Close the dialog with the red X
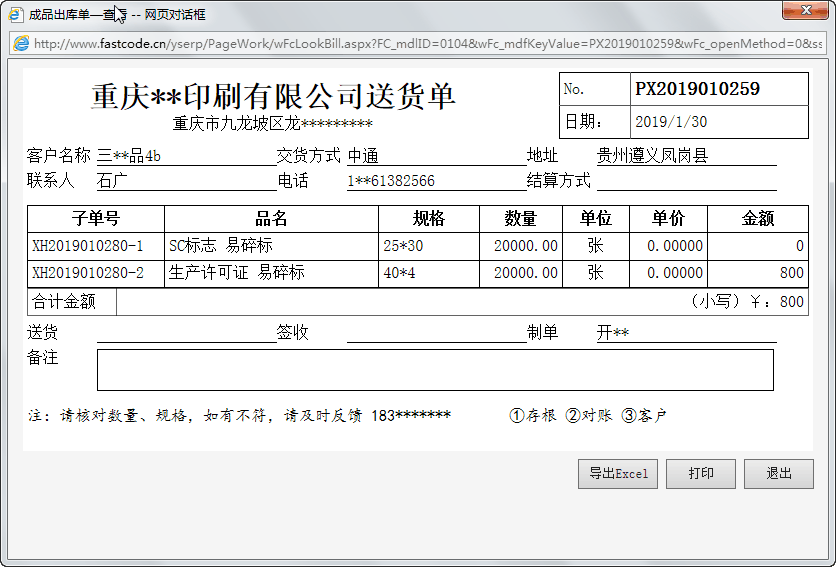This screenshot has width=836, height=567. click(805, 10)
